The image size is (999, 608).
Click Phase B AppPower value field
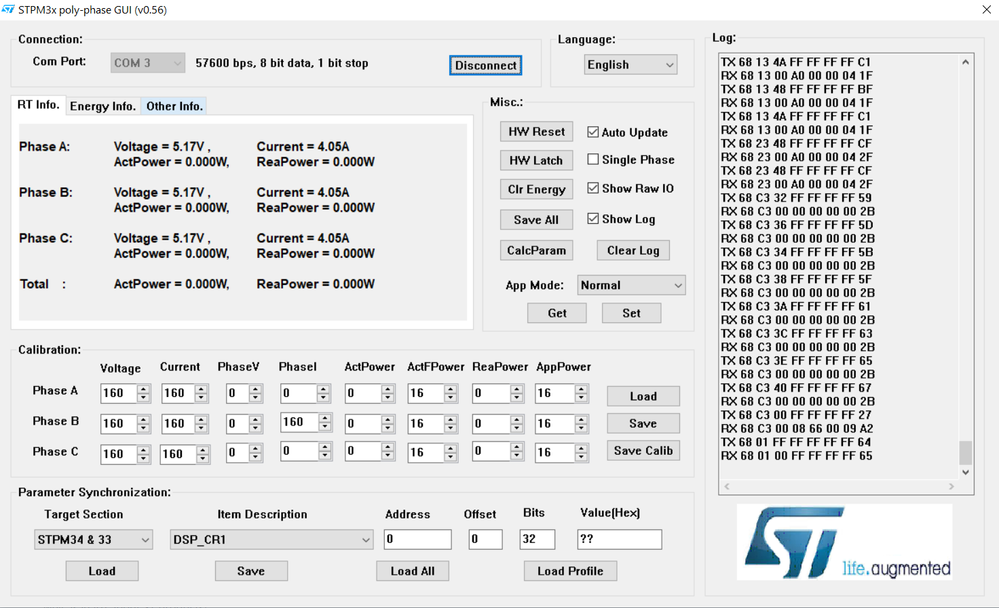coord(555,424)
